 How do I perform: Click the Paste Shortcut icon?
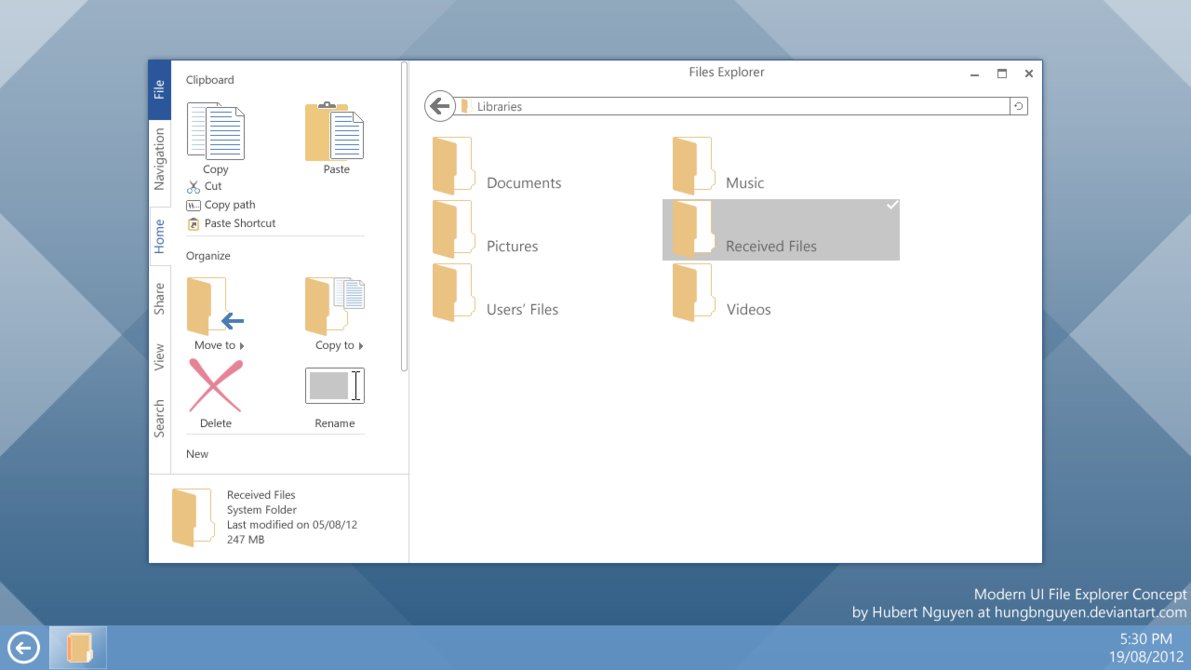click(x=193, y=223)
